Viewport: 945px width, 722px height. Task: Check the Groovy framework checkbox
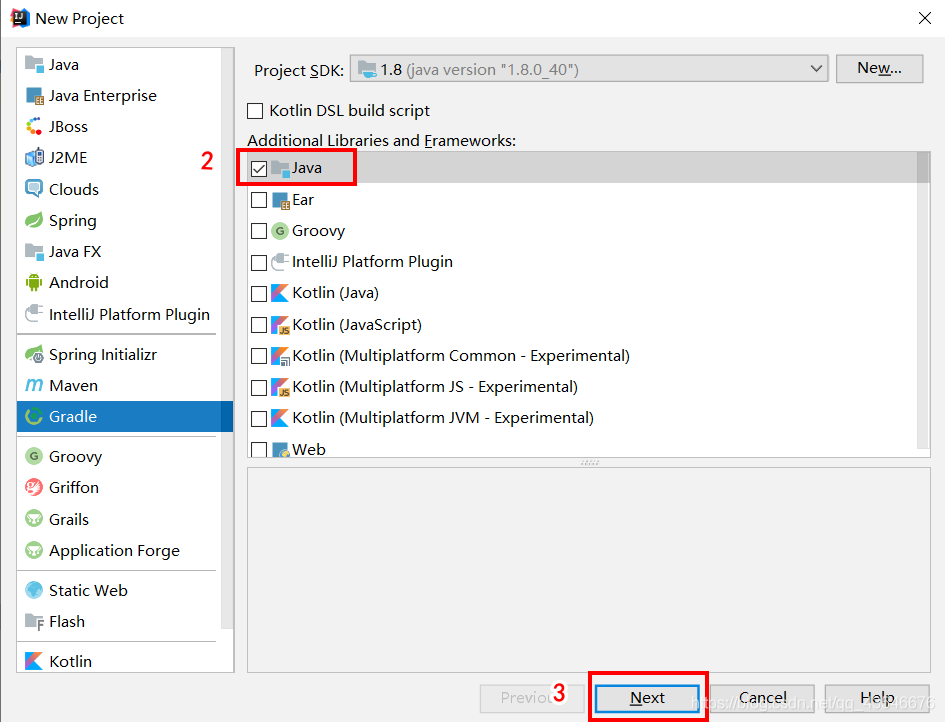pos(259,231)
